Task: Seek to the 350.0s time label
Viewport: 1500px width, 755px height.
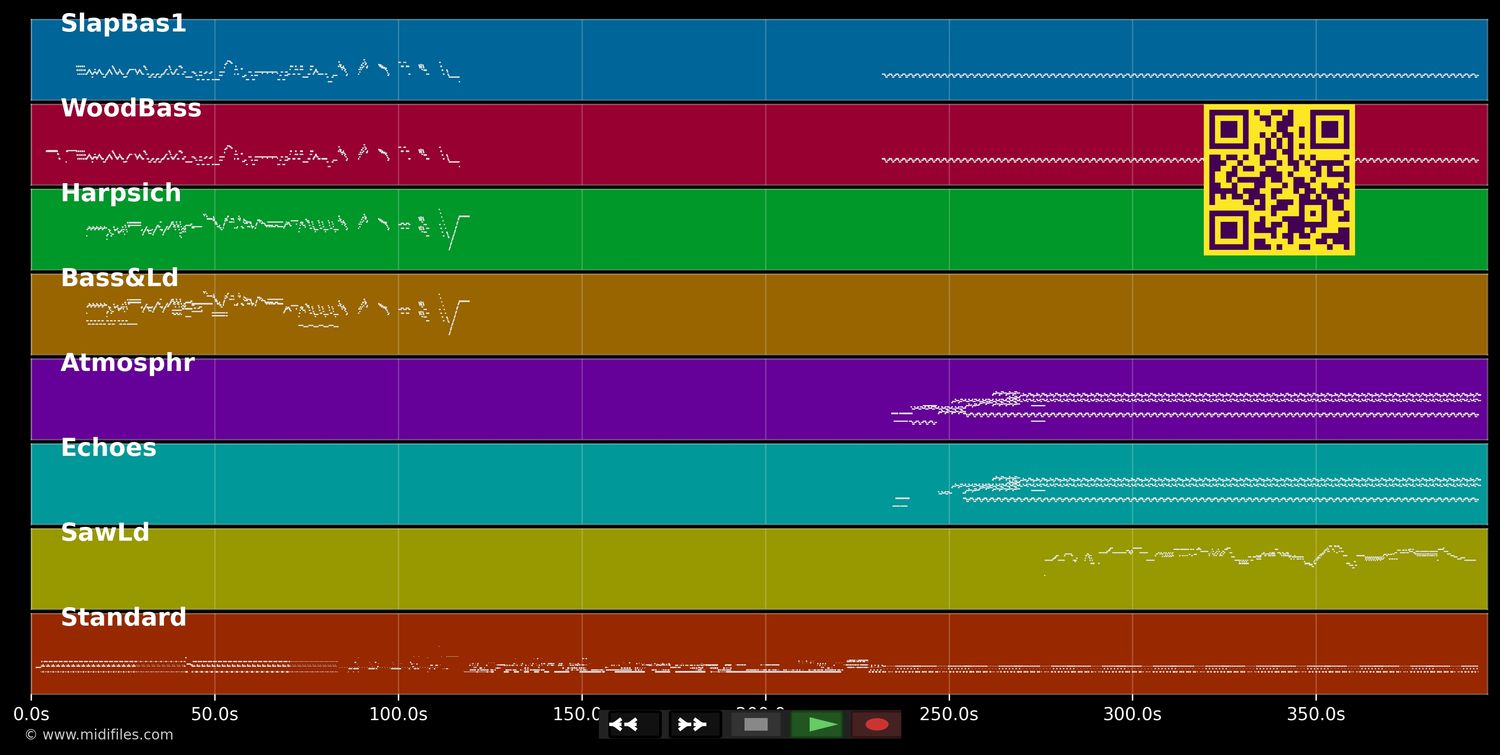Action: coord(1315,714)
